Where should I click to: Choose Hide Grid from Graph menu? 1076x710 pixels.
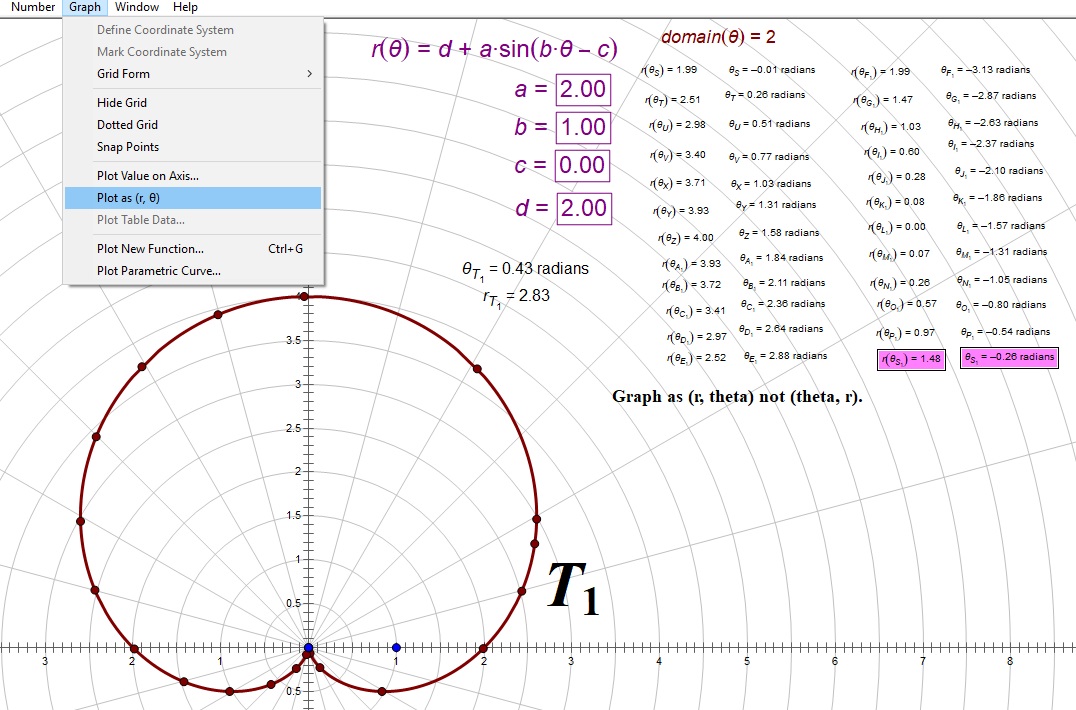click(122, 103)
